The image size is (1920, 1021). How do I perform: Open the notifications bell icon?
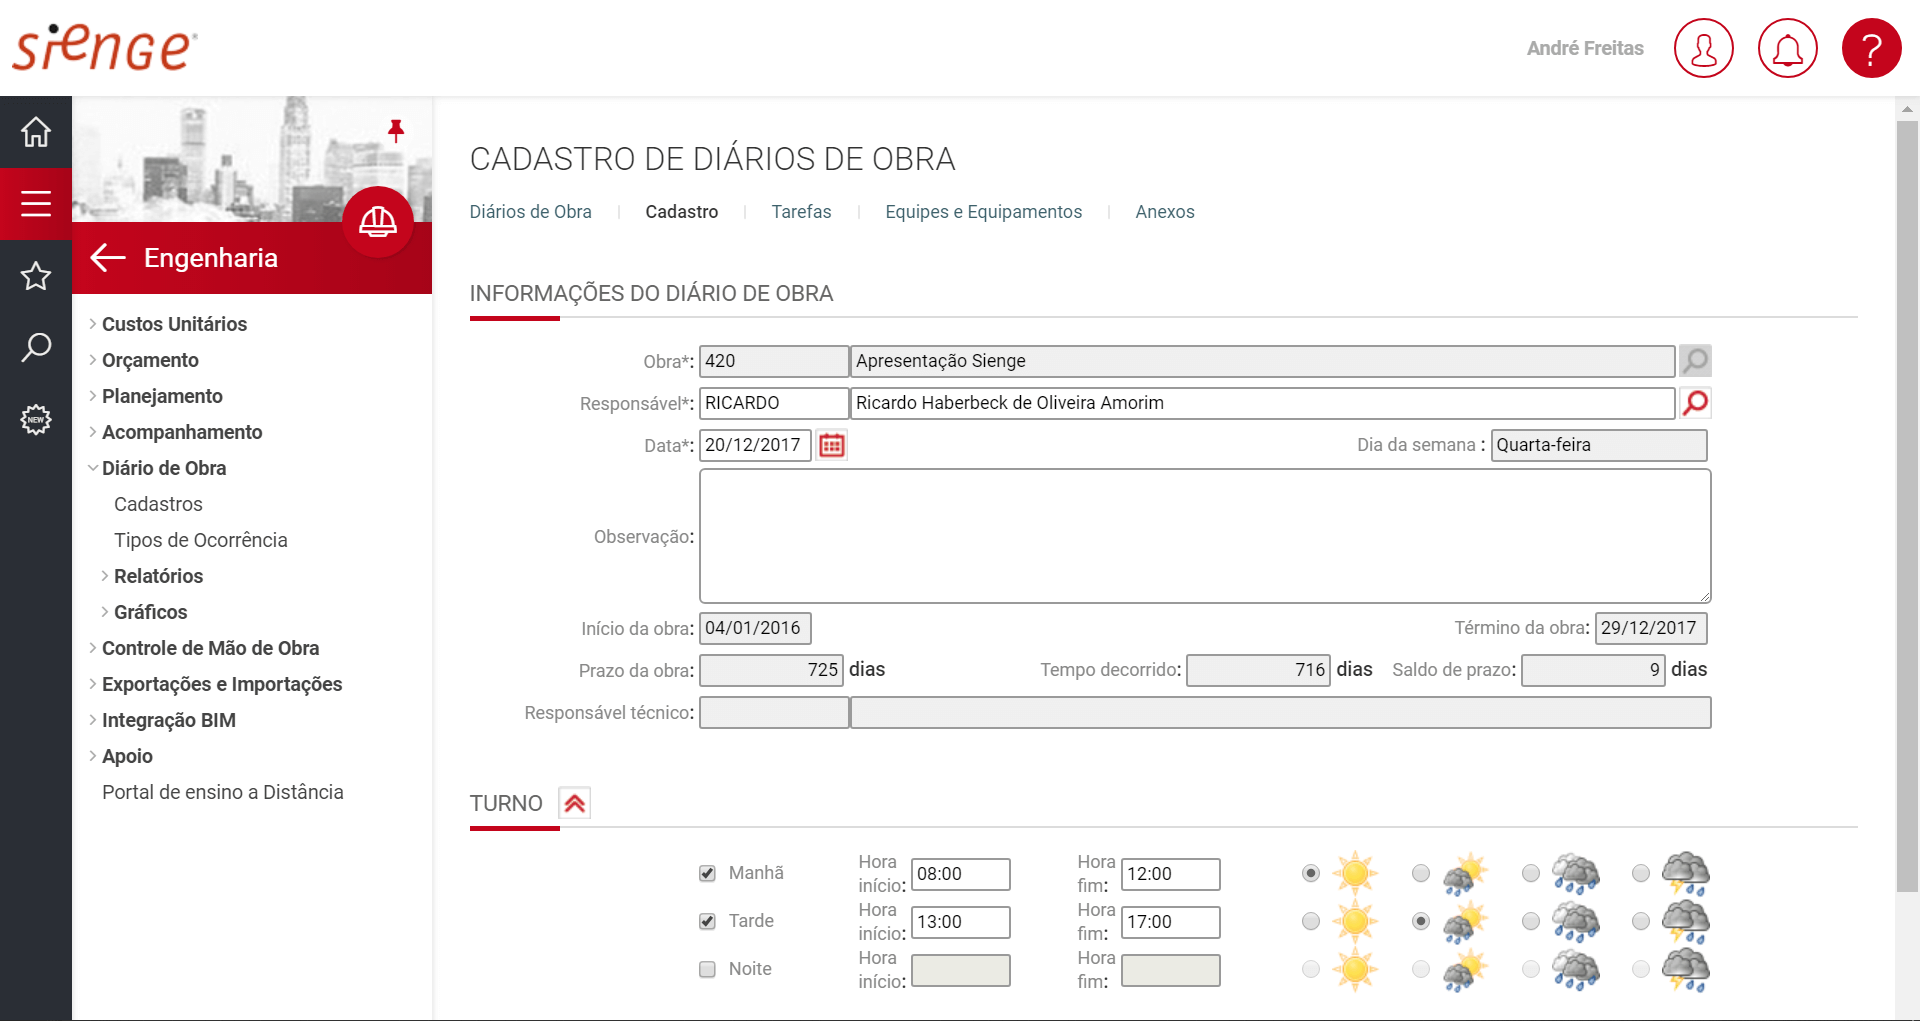(1787, 48)
